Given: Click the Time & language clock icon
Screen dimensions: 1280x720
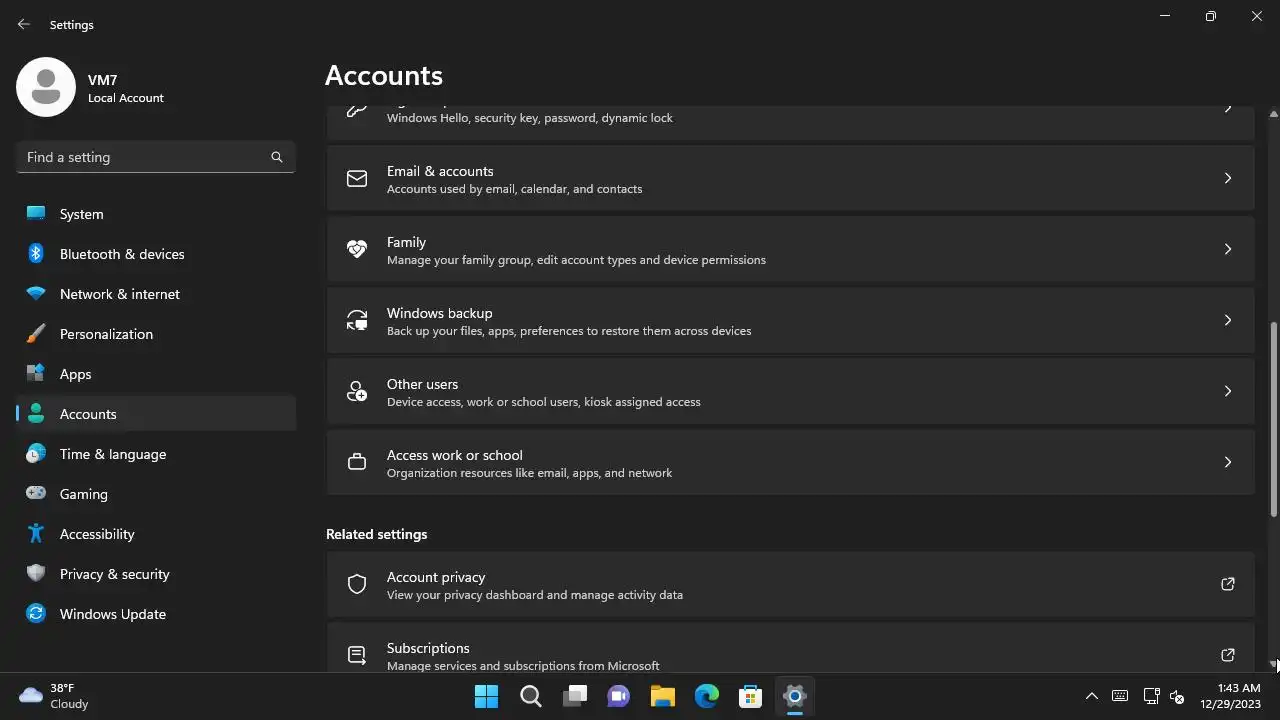Looking at the screenshot, I should [36, 454].
